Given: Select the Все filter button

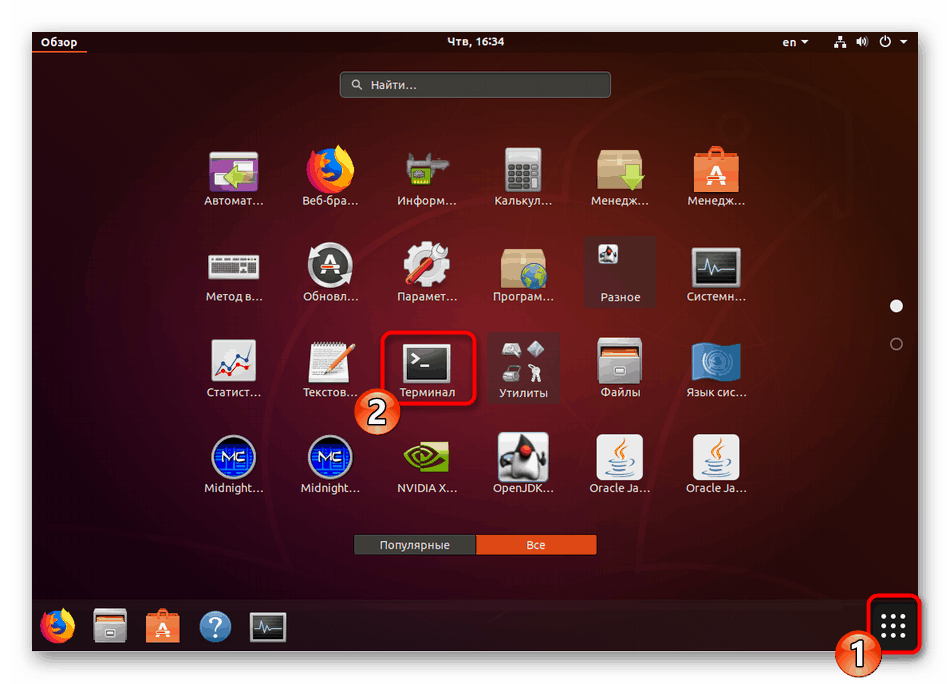Looking at the screenshot, I should tap(536, 544).
